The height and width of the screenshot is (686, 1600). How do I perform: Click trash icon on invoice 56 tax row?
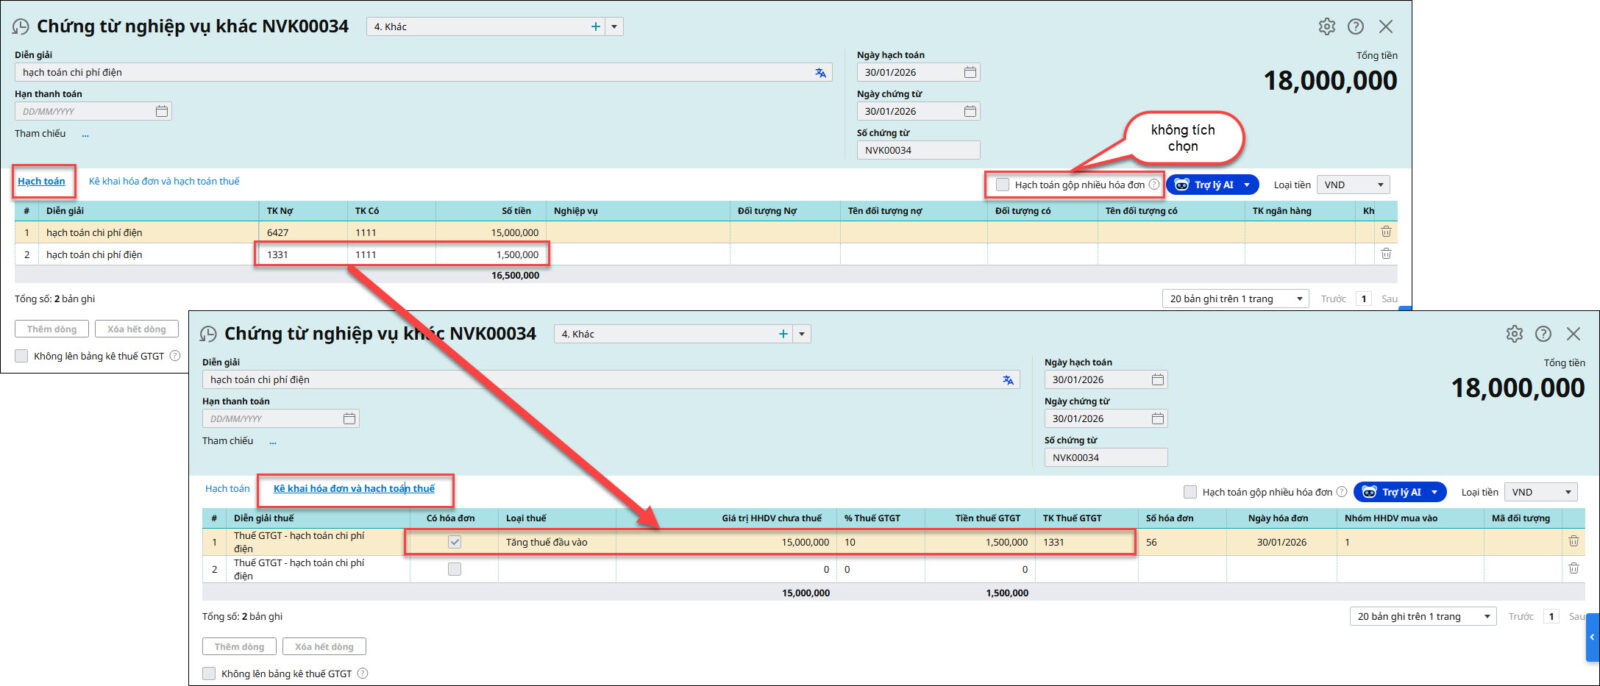pos(1573,542)
